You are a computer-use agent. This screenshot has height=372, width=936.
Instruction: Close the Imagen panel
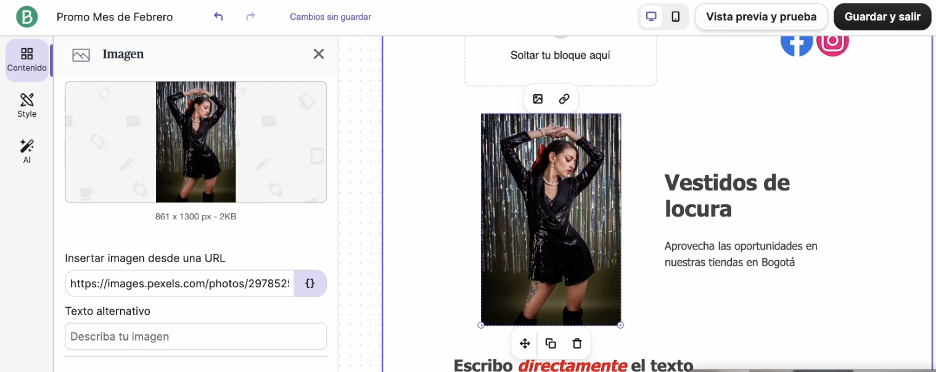tap(319, 54)
